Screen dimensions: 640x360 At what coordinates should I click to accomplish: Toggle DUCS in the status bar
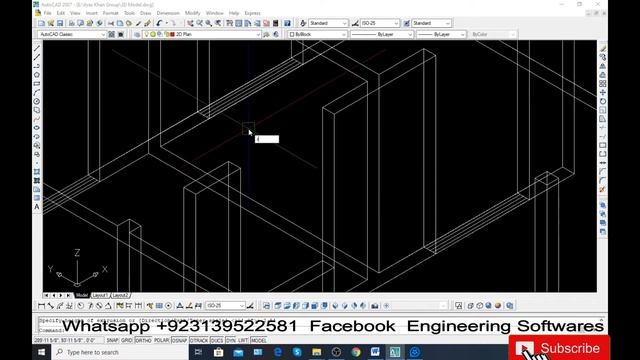point(217,340)
